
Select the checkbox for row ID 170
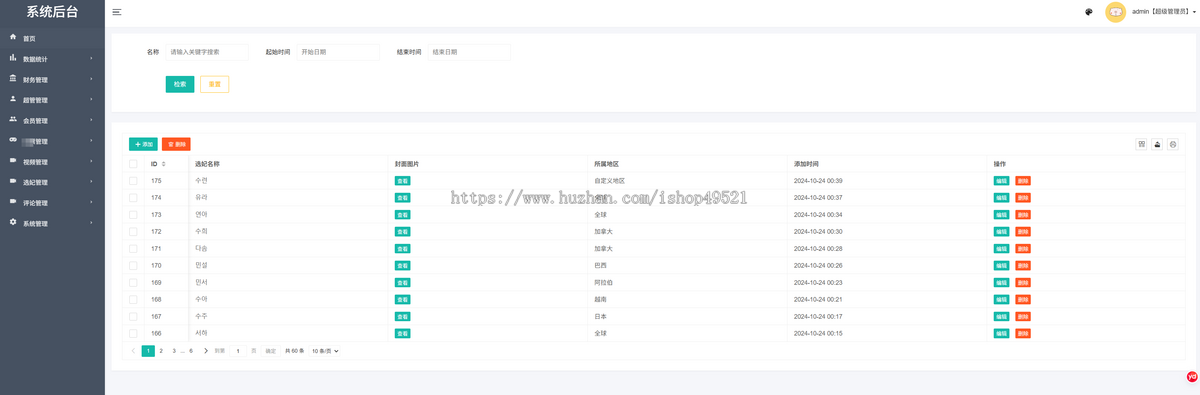click(x=133, y=265)
